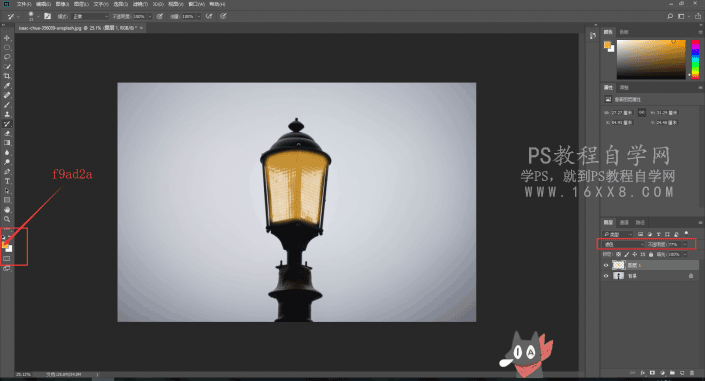The height and width of the screenshot is (381, 705).
Task: Toggle lock transparent pixels
Action: point(618,255)
